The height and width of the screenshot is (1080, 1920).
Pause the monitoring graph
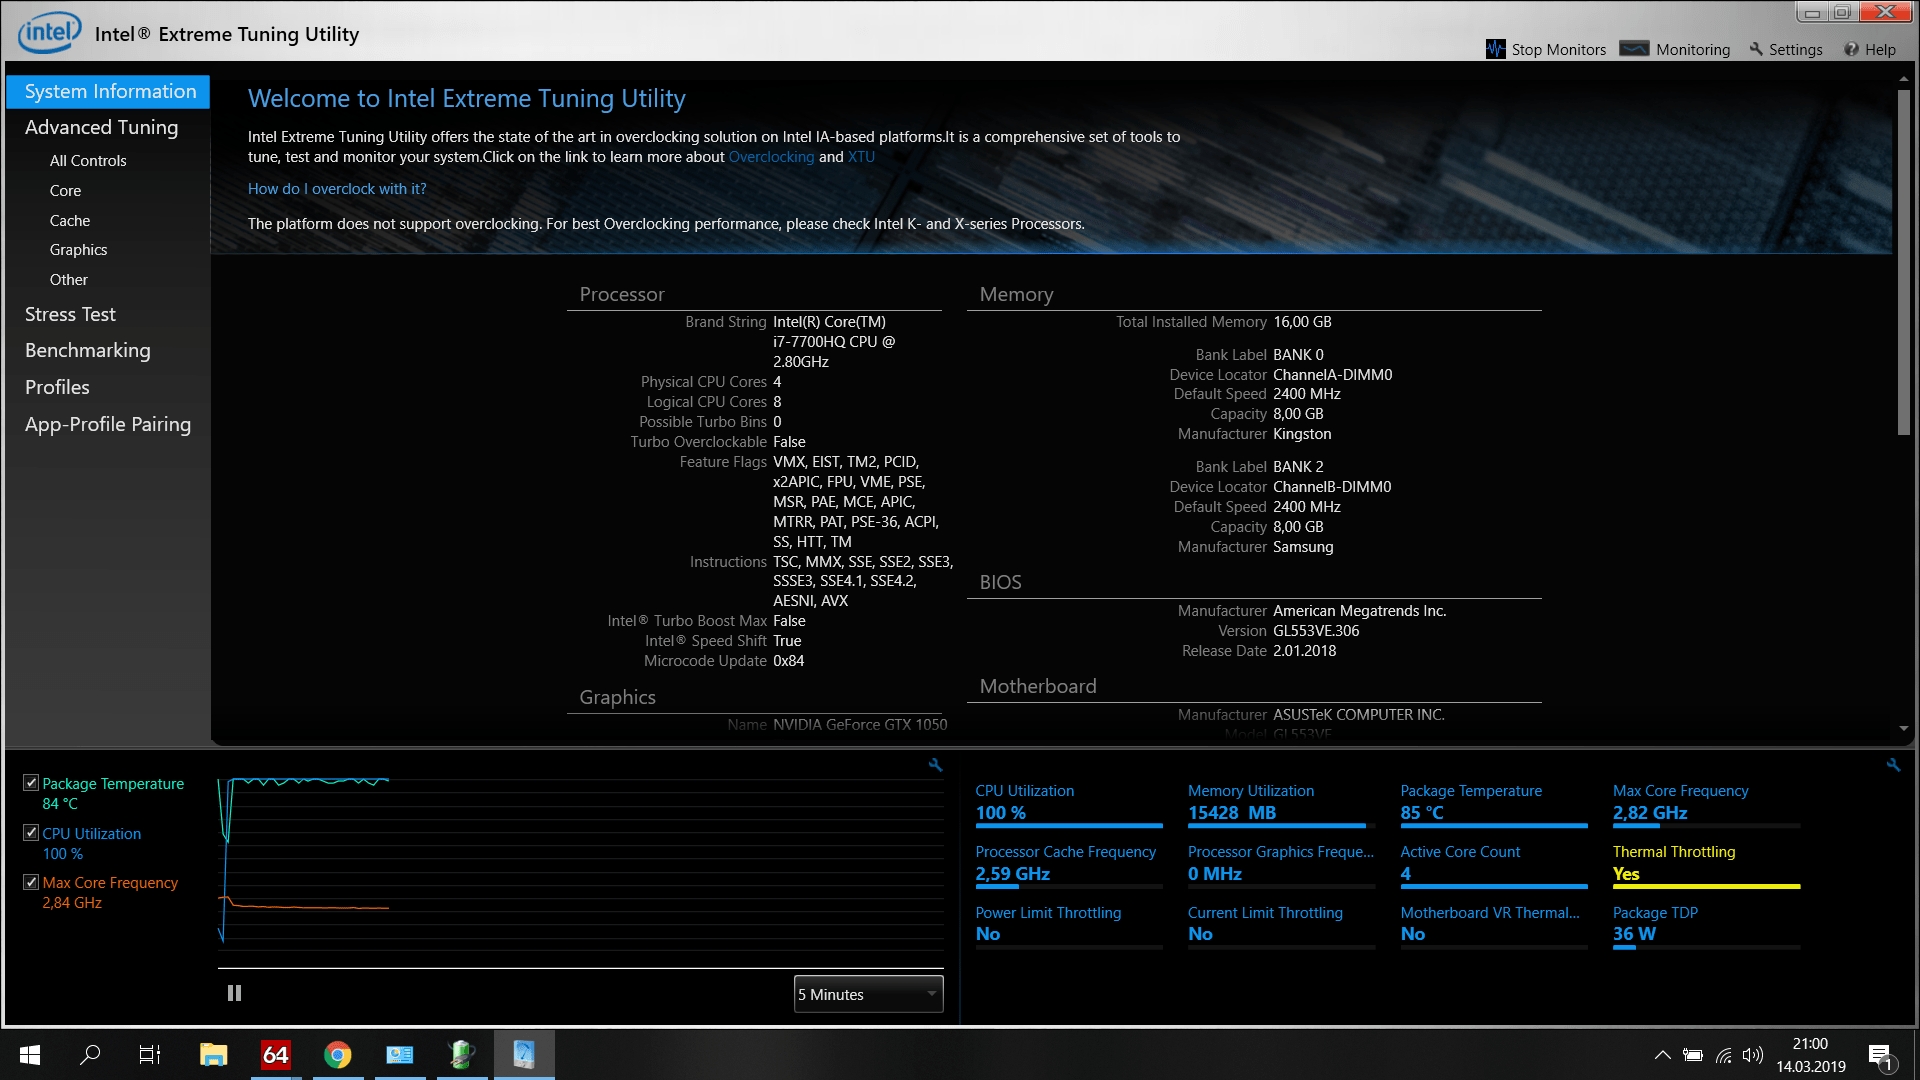(x=234, y=993)
